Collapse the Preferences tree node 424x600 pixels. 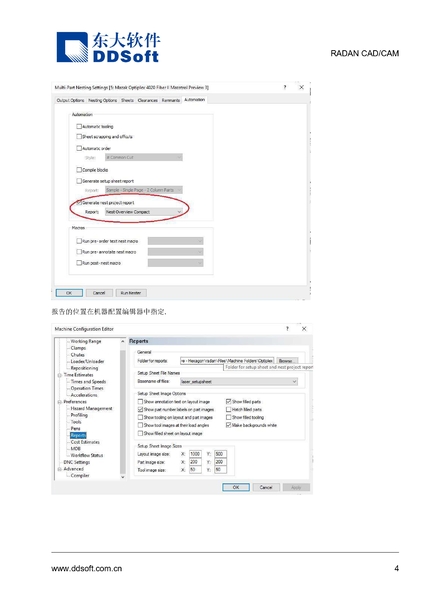[x=60, y=402]
